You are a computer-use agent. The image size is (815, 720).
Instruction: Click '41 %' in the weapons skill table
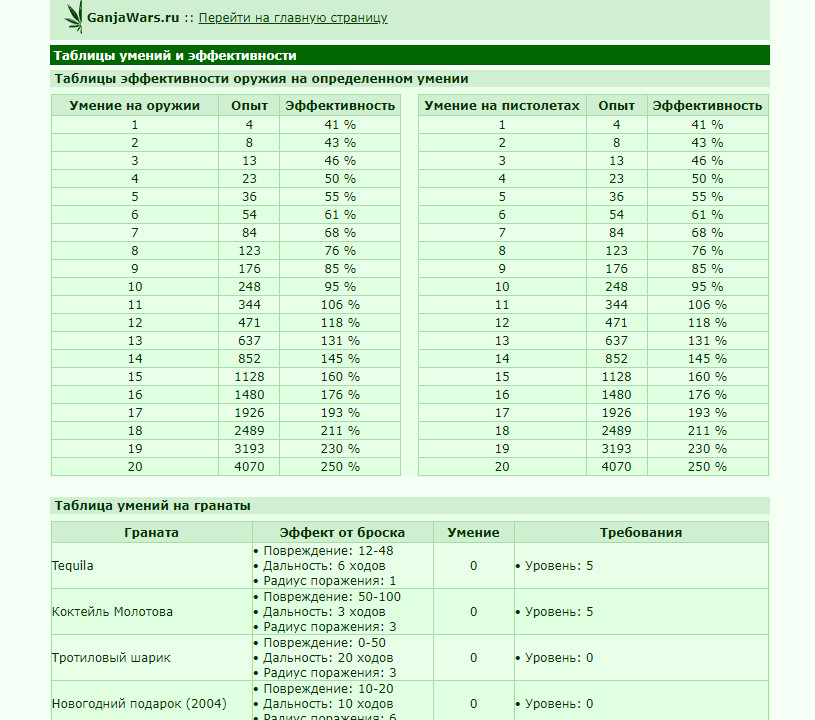click(x=340, y=125)
